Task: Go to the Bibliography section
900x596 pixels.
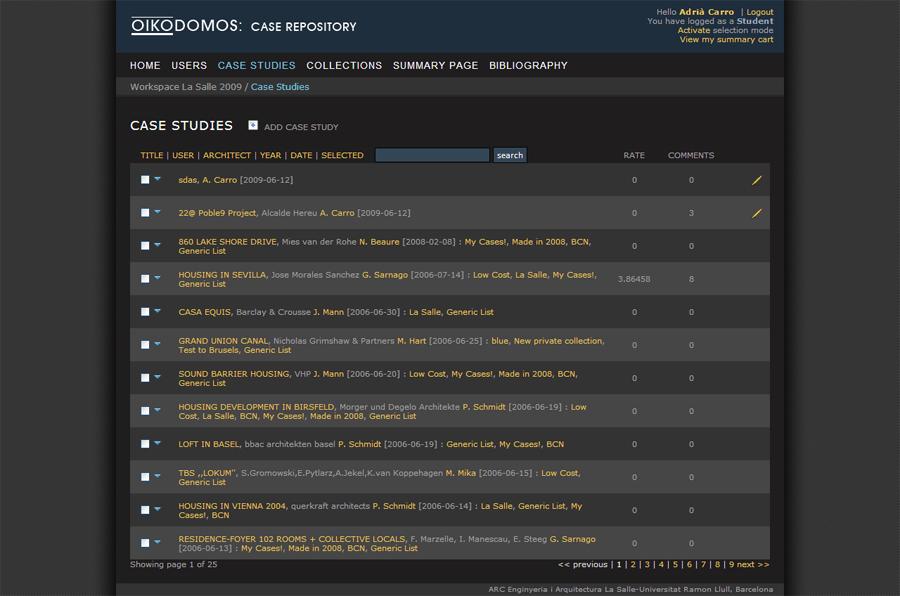Action: [528, 66]
